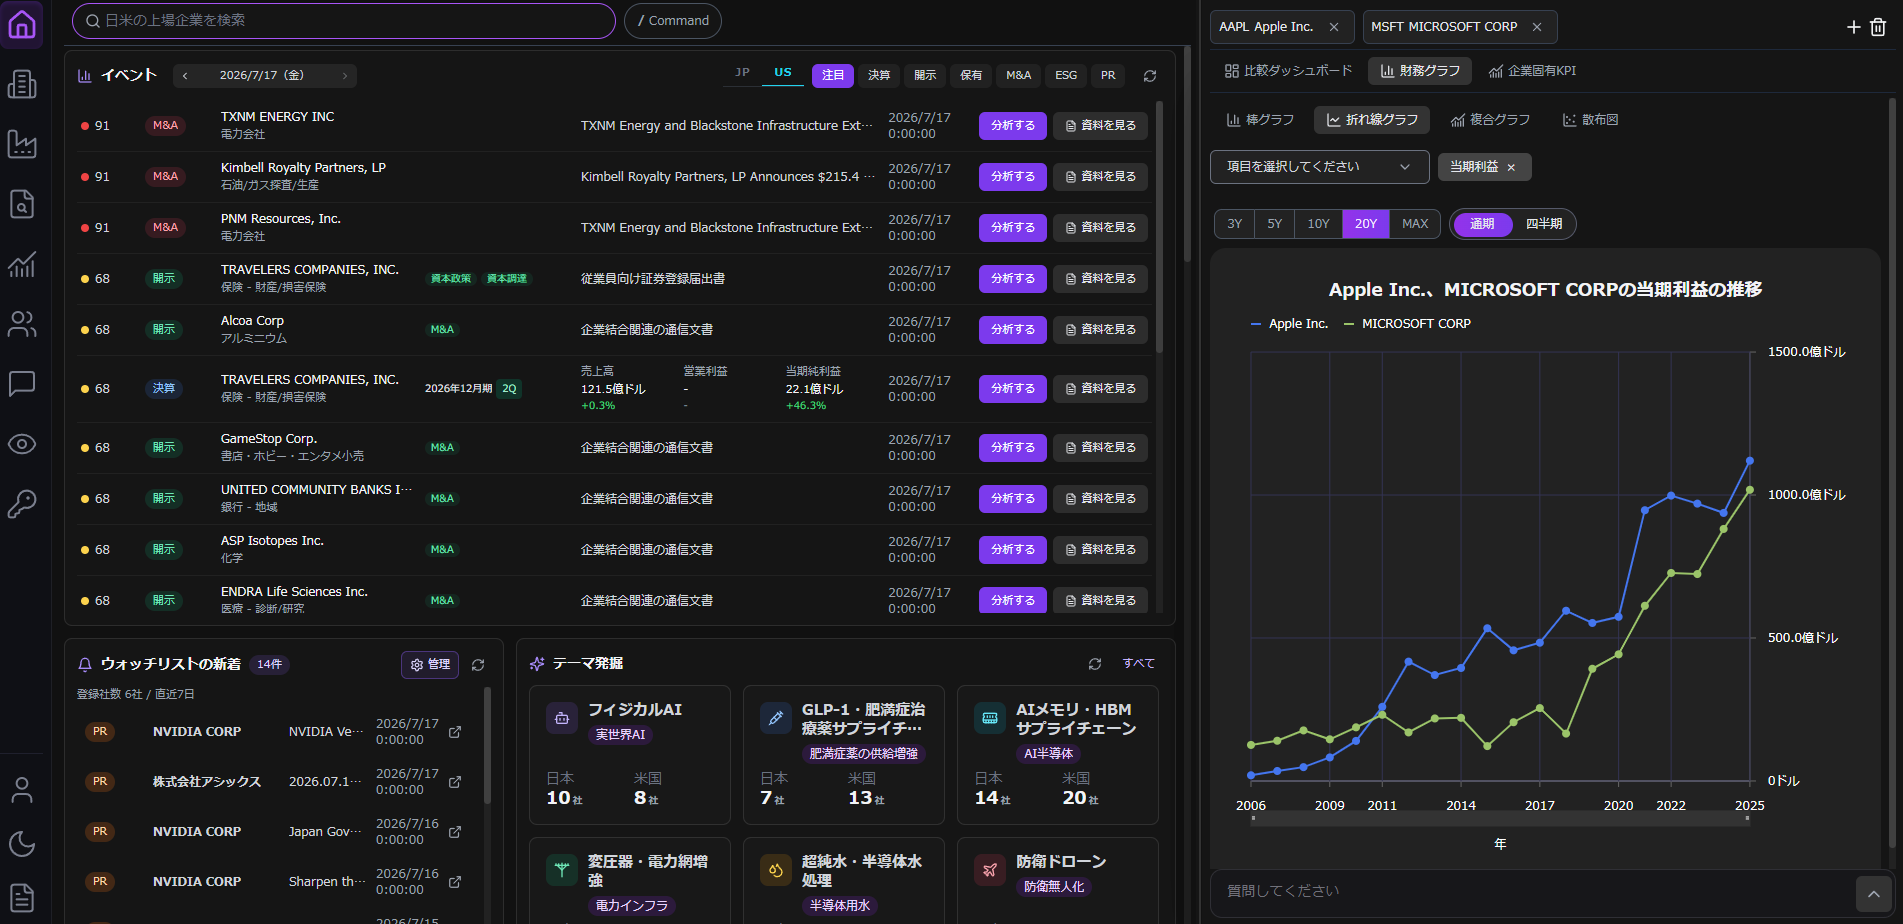Screen dimensions: 1903x924
Task: Open the home icon in the sidebar
Action: pos(22,25)
